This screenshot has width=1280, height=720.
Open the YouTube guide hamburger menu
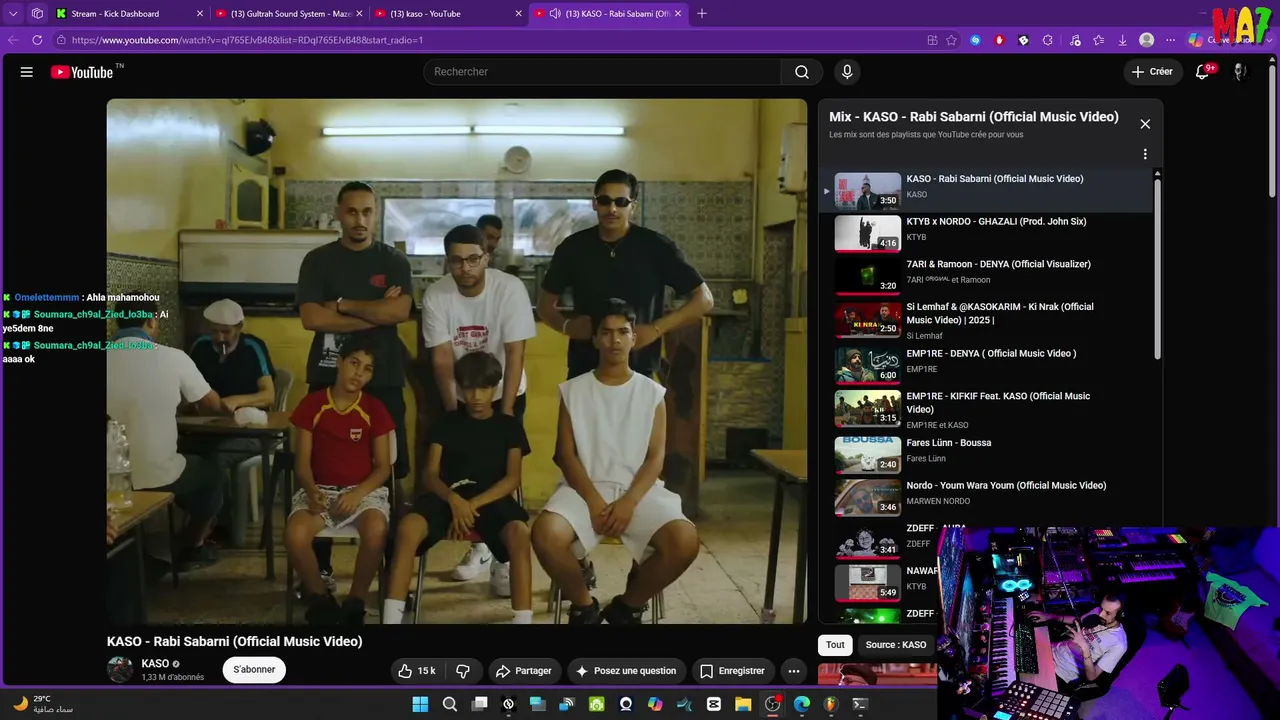coord(27,72)
